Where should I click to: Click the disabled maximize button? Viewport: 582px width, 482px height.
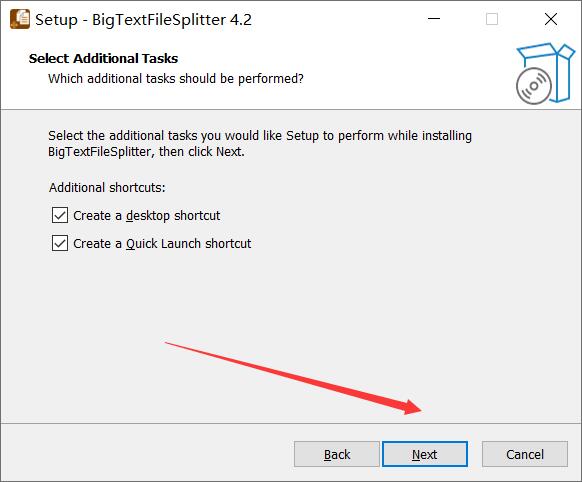pyautogui.click(x=492, y=19)
